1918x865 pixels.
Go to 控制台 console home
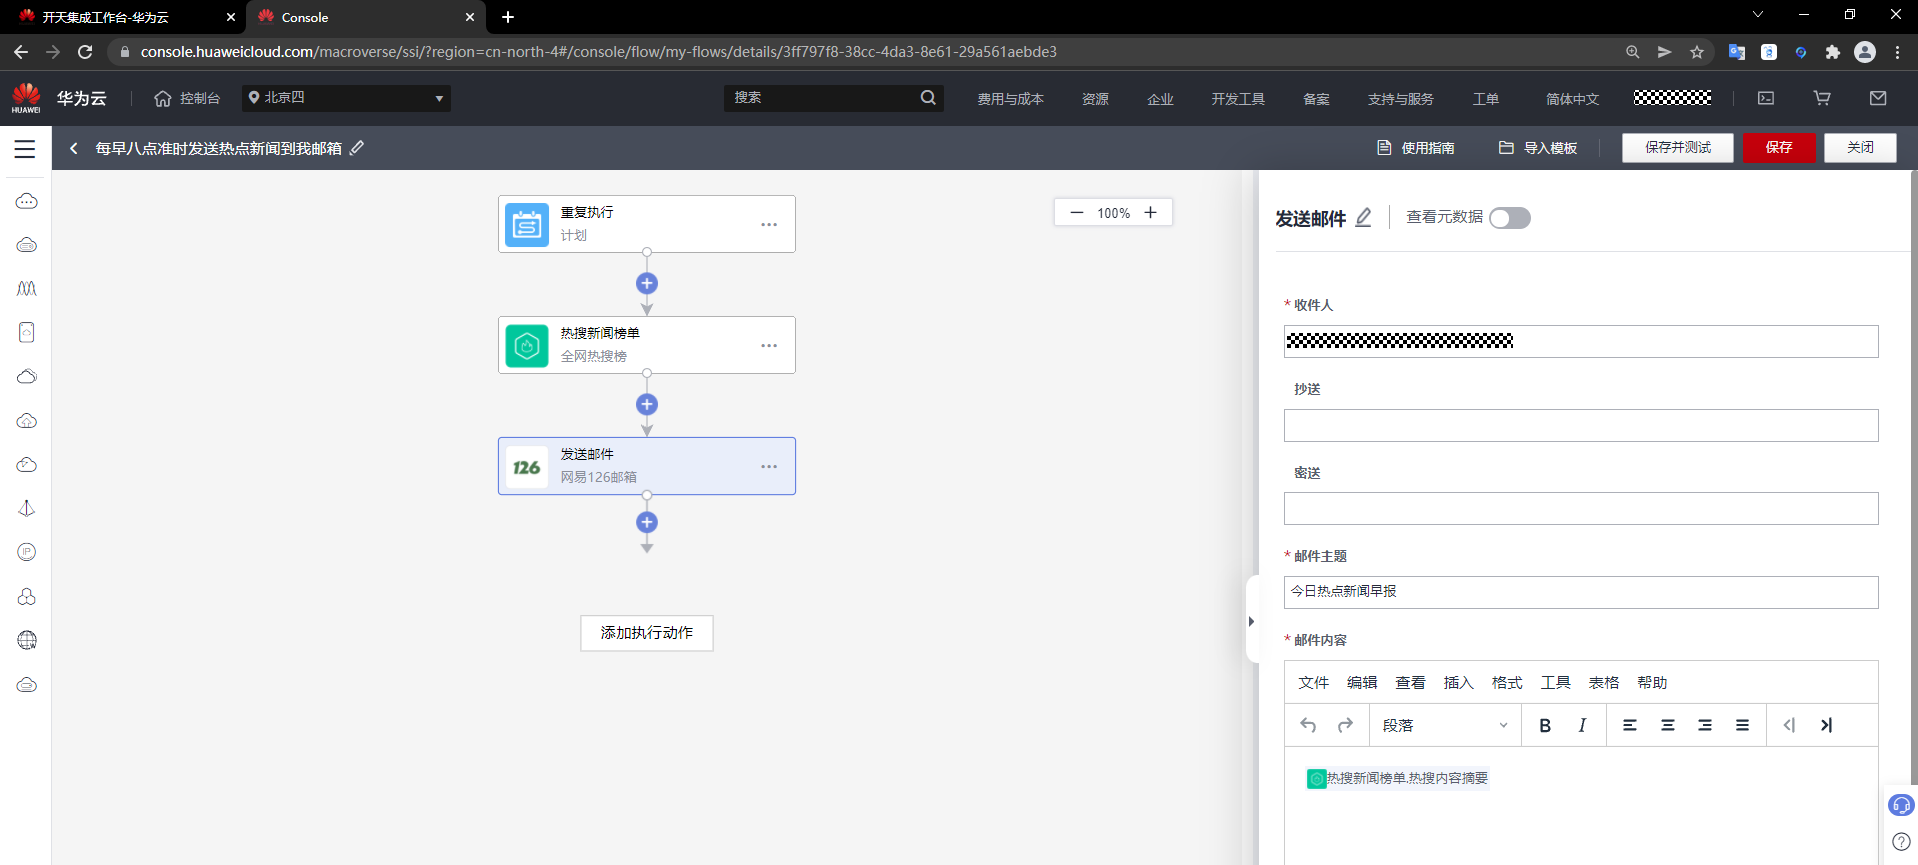(187, 98)
